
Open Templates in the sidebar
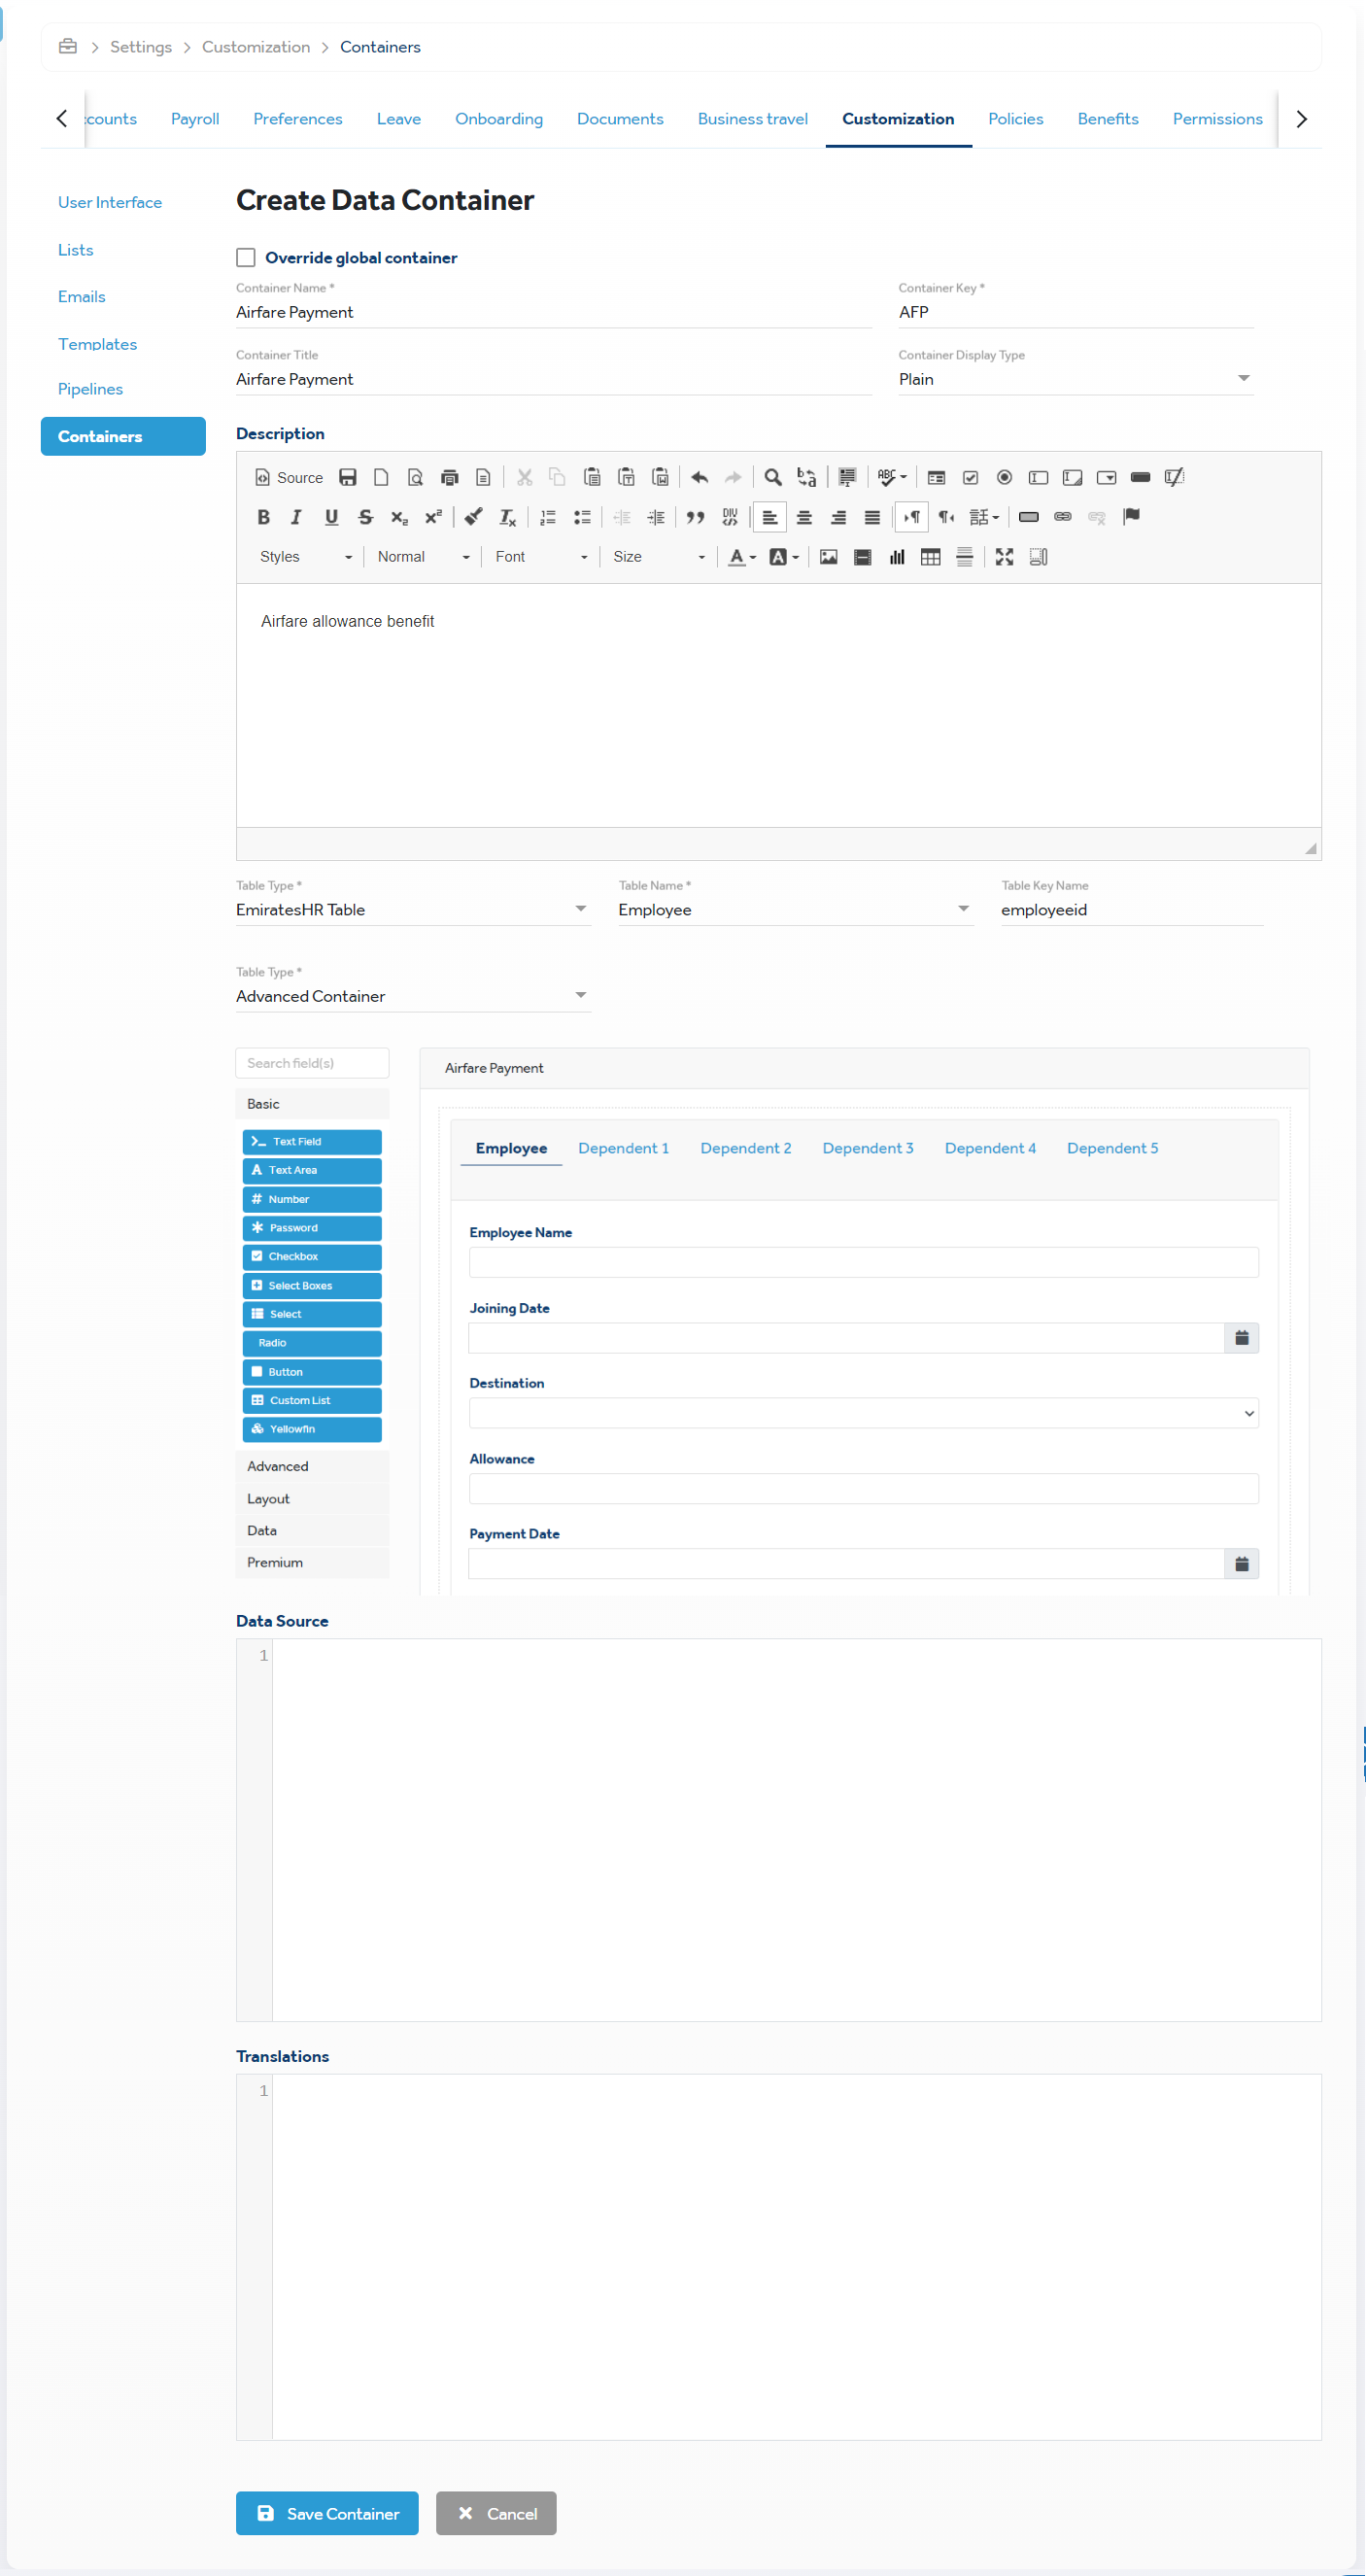97,344
